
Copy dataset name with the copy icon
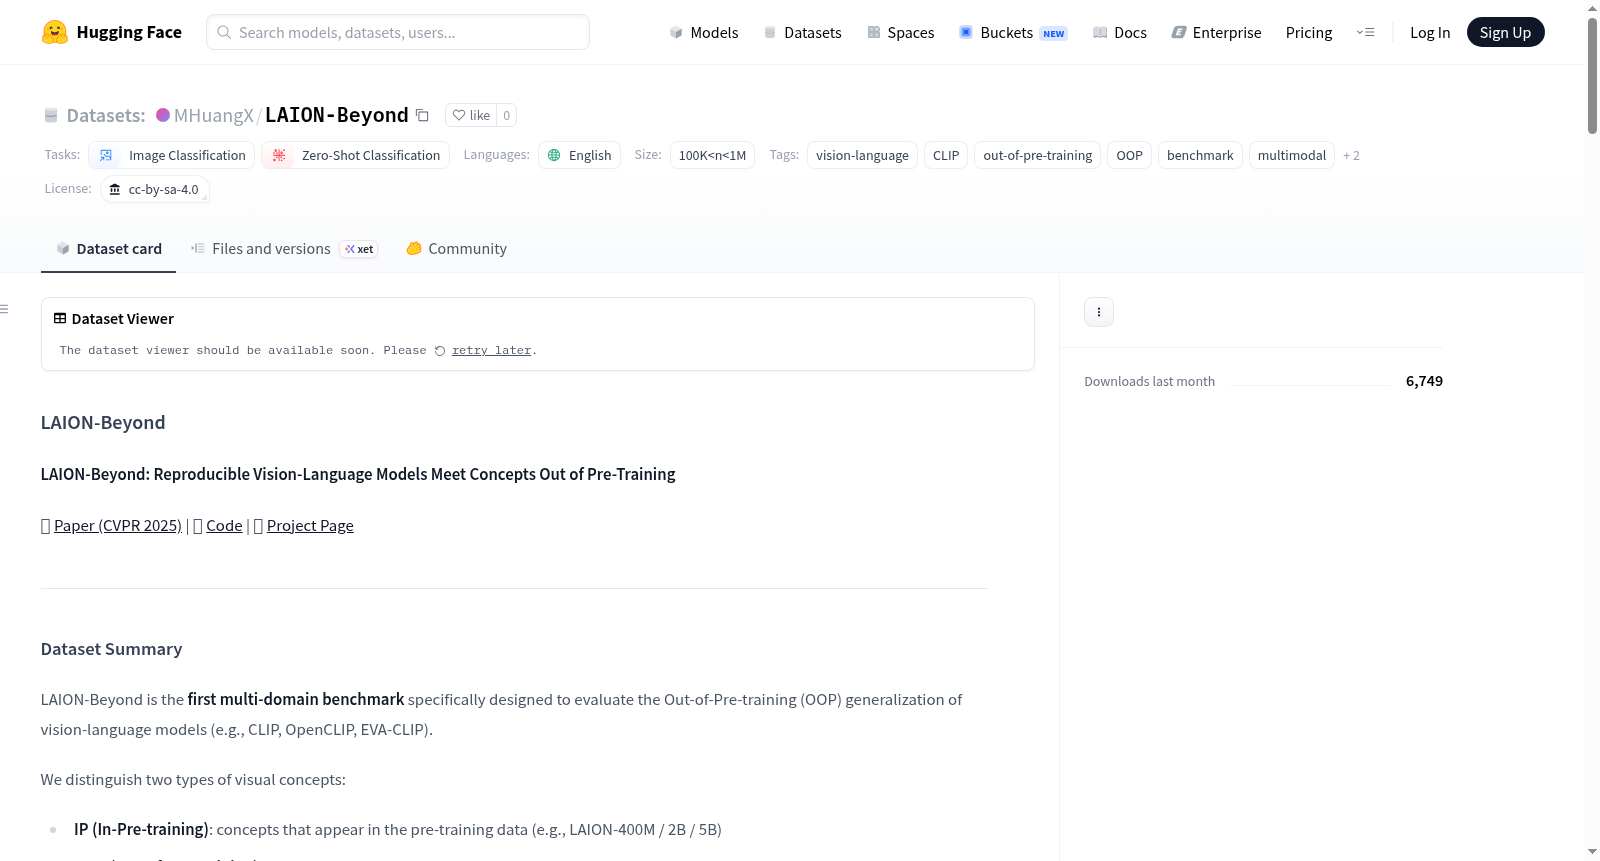coord(422,115)
